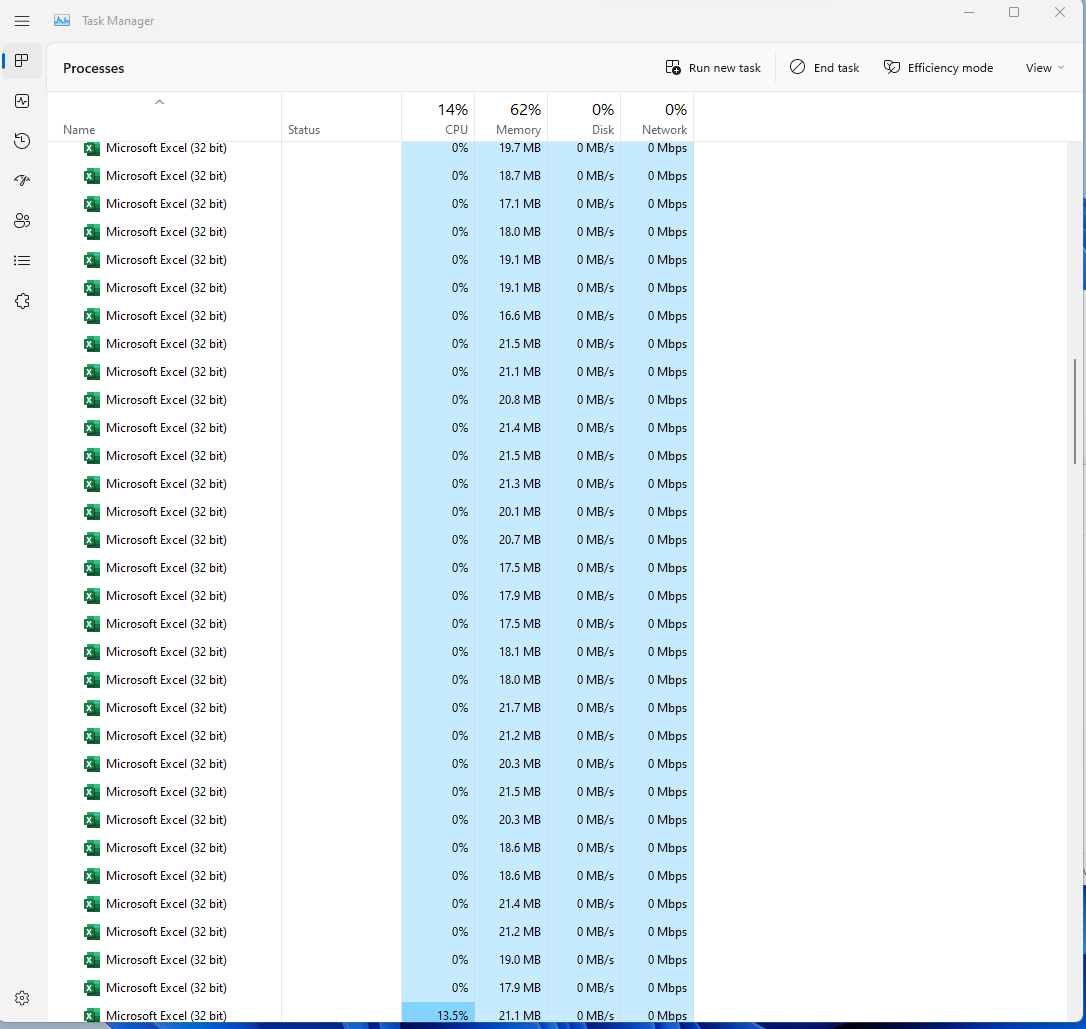Click the Excel icon of 20.1 MB row
Screen dimensions: 1086x1029
pos(91,512)
